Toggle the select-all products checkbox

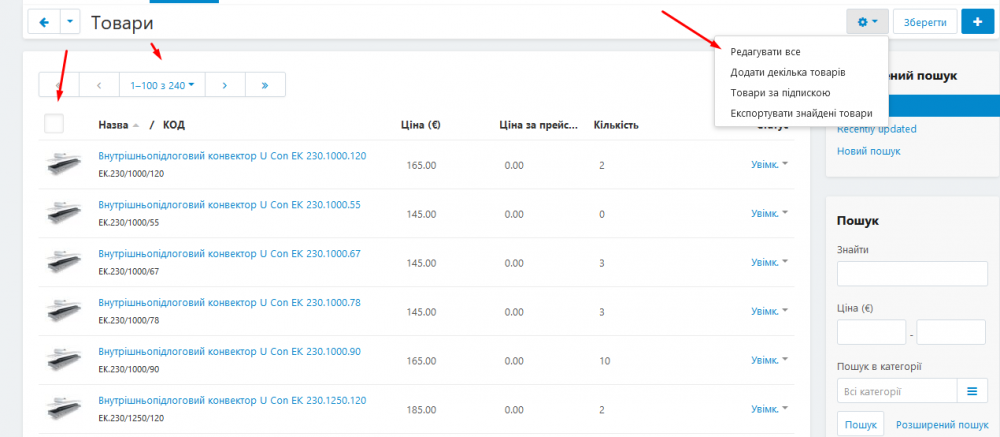[54, 124]
